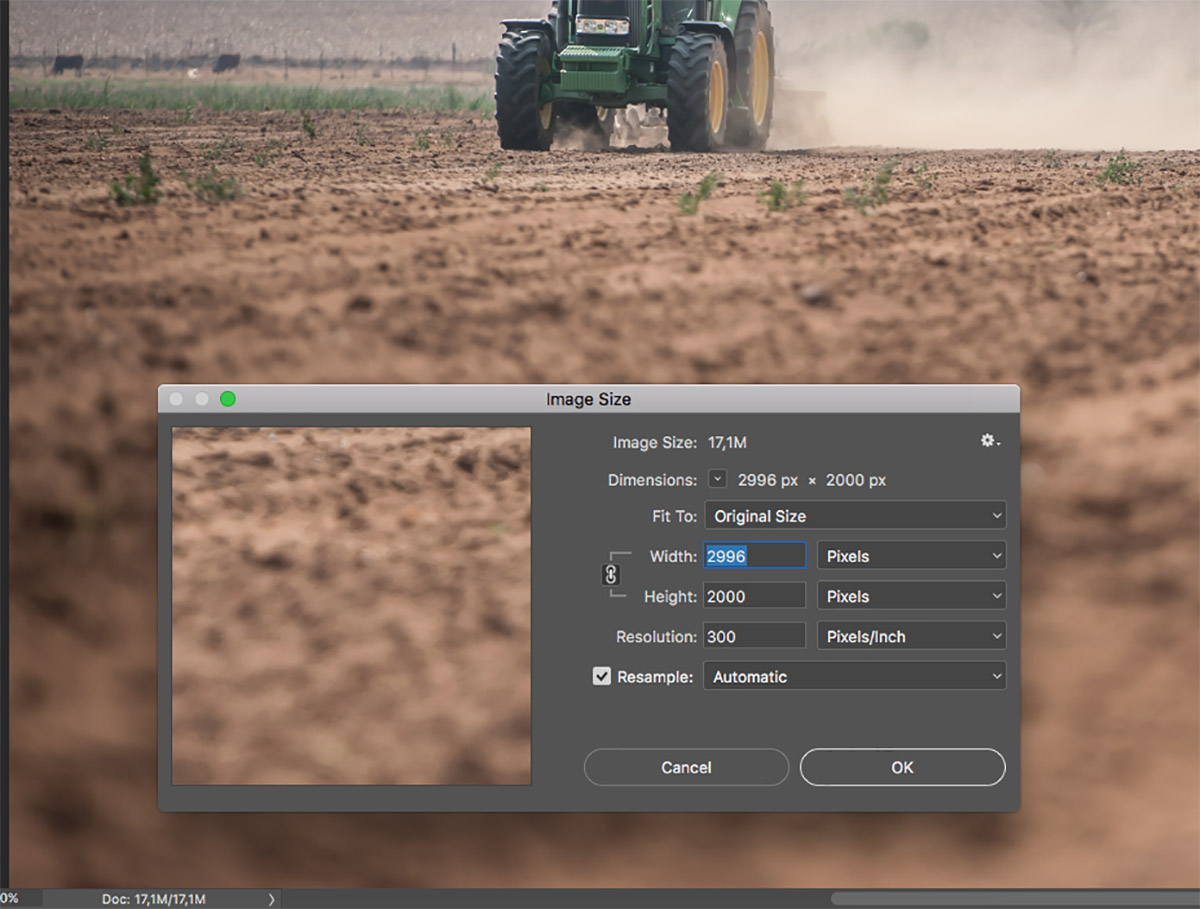Image resolution: width=1200 pixels, height=909 pixels.
Task: Click the Image Size 17,1M value text
Action: click(x=727, y=441)
